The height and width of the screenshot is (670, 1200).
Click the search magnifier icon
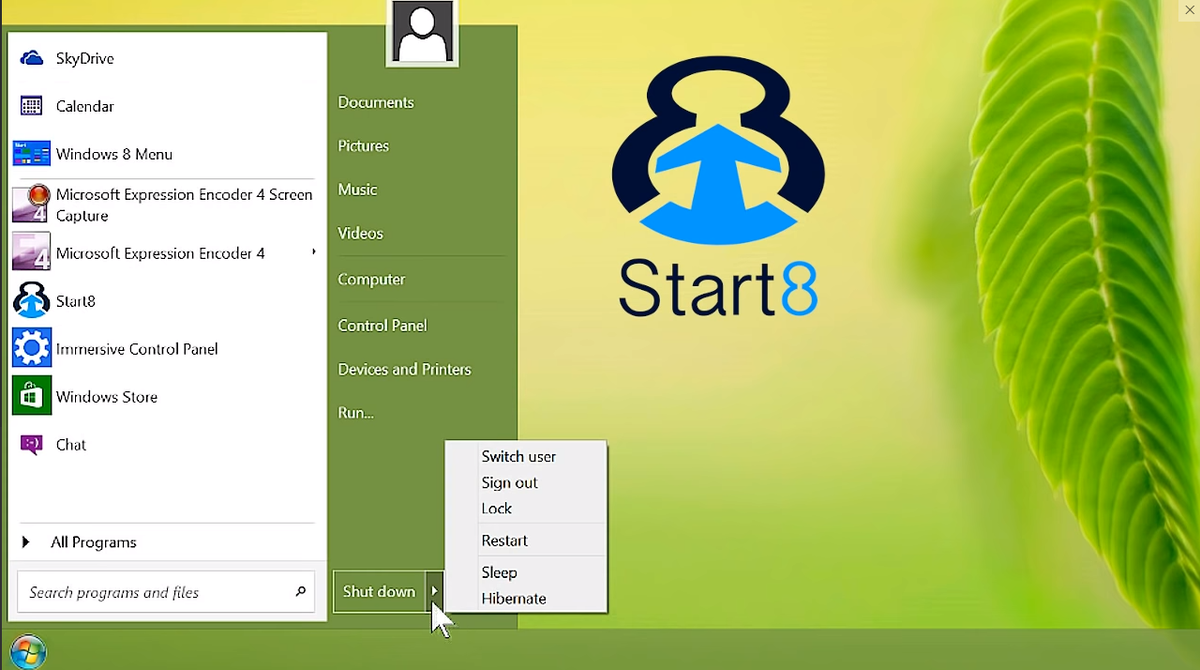tap(300, 592)
